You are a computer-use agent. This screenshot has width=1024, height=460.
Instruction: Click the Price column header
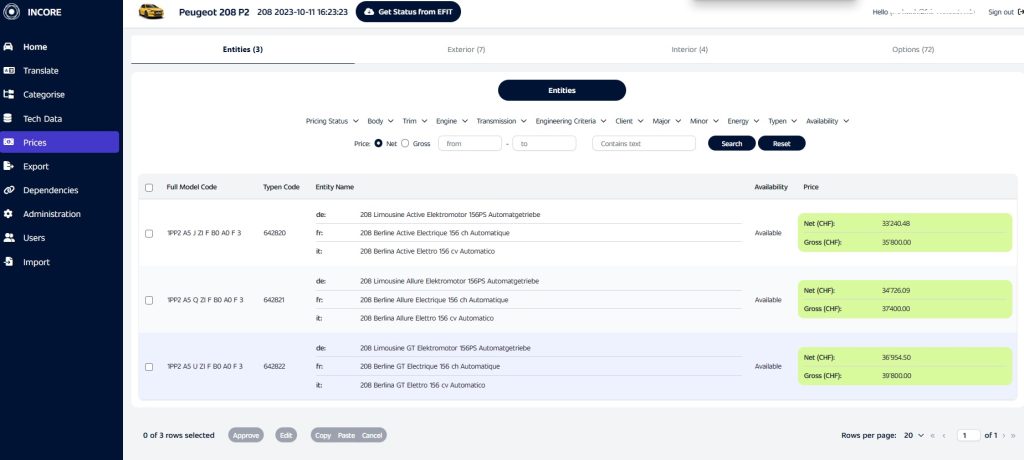click(x=810, y=187)
